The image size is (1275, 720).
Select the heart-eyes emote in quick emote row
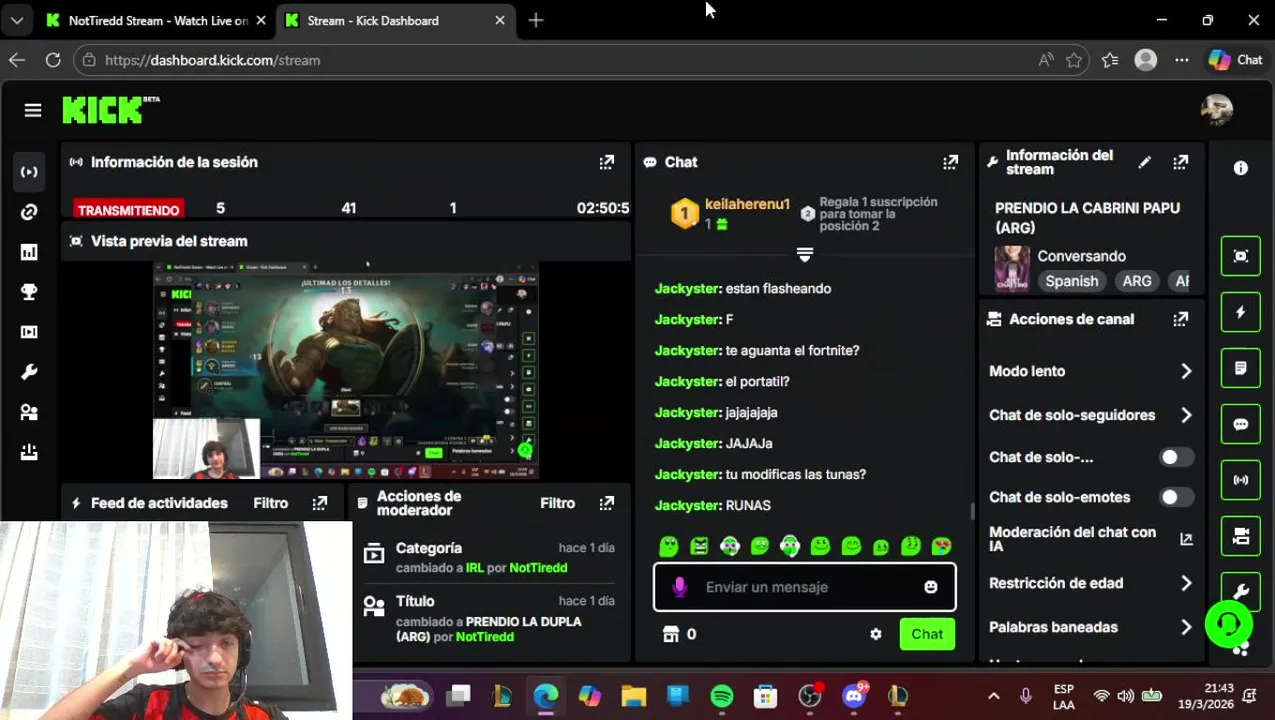click(941, 546)
